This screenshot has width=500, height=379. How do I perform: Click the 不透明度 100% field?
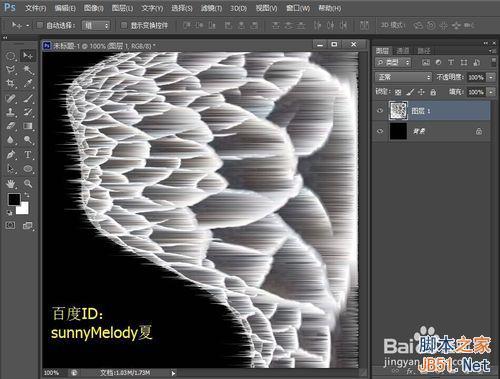pyautogui.click(x=476, y=77)
